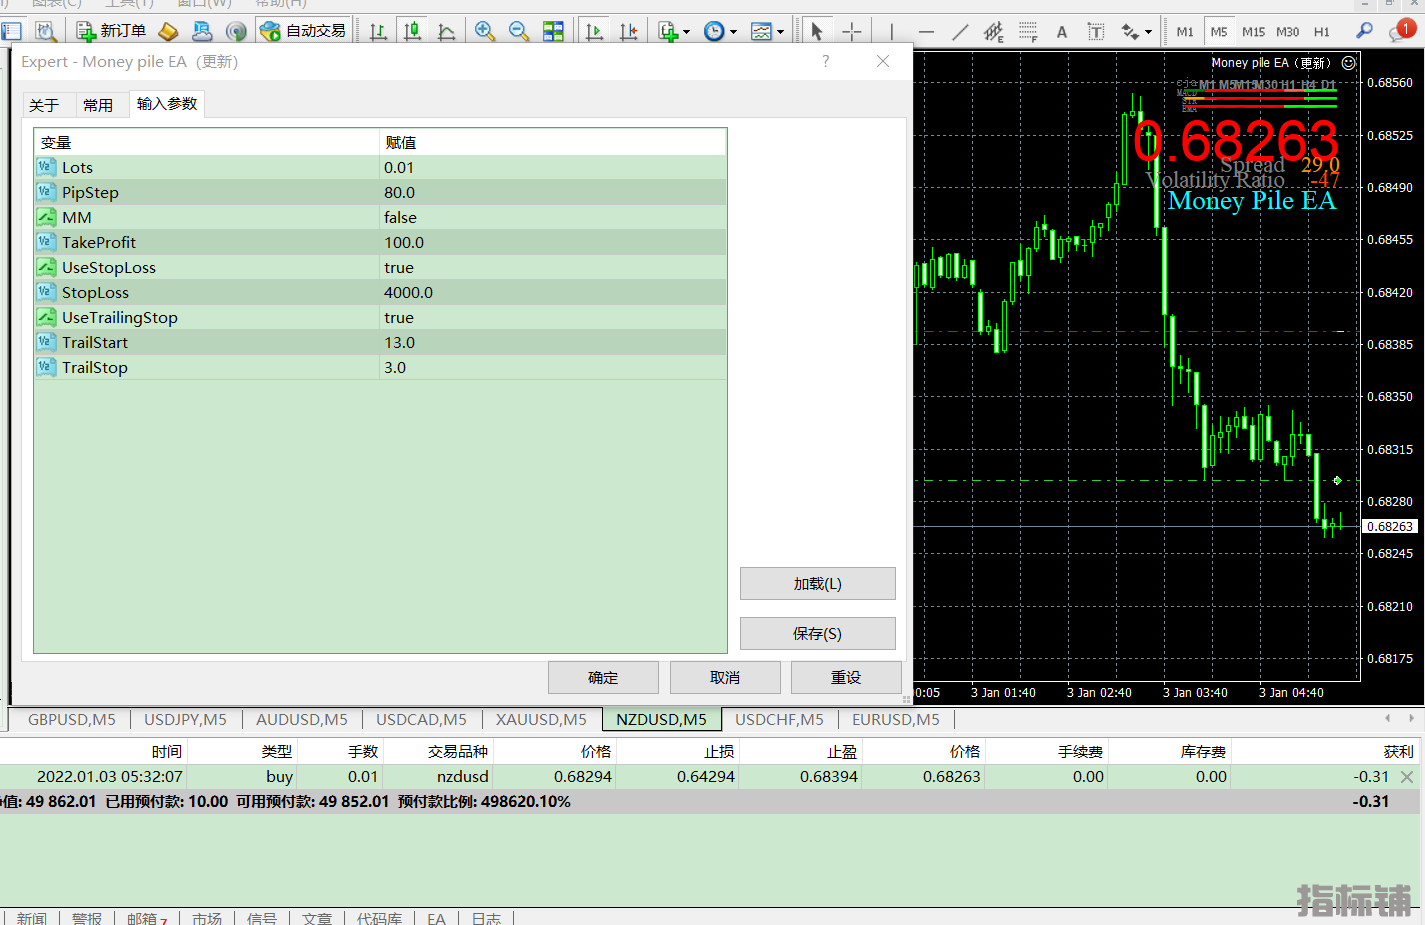The width and height of the screenshot is (1425, 925).
Task: Open the indicators list icon
Action: 668,31
